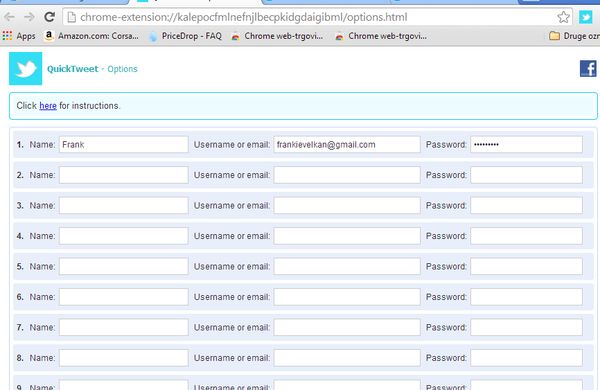This screenshot has width=600, height=390.
Task: Bookmark this page with the star icon
Action: pos(563,17)
